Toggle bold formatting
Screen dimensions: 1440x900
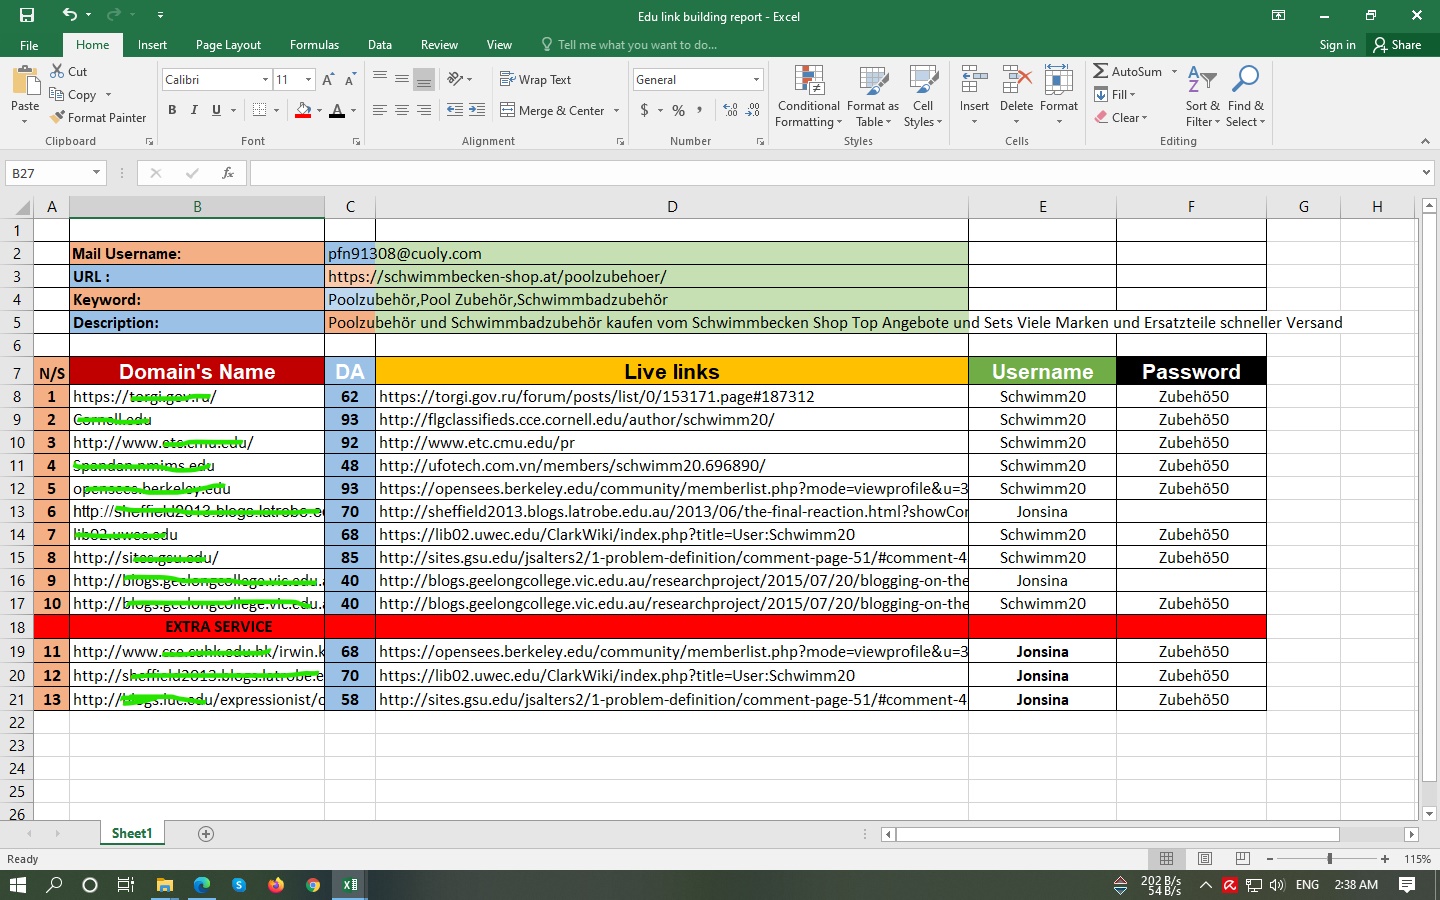172,110
